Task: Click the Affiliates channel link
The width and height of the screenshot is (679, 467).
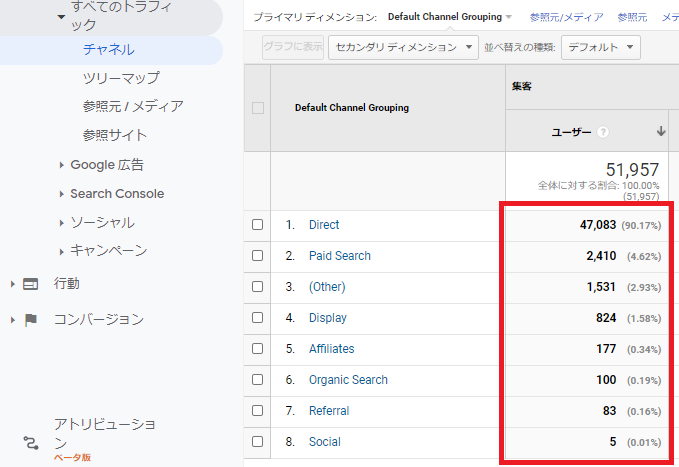Action: 331,349
